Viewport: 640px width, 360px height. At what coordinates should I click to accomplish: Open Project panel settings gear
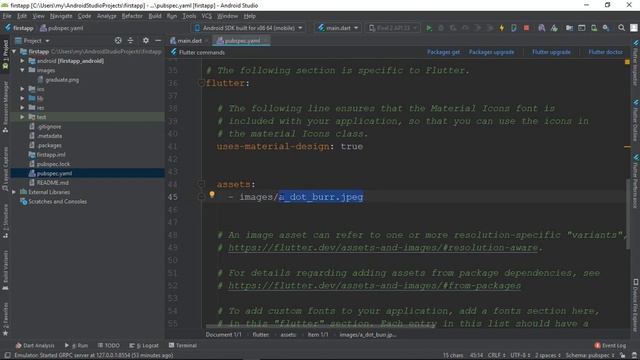click(146, 40)
